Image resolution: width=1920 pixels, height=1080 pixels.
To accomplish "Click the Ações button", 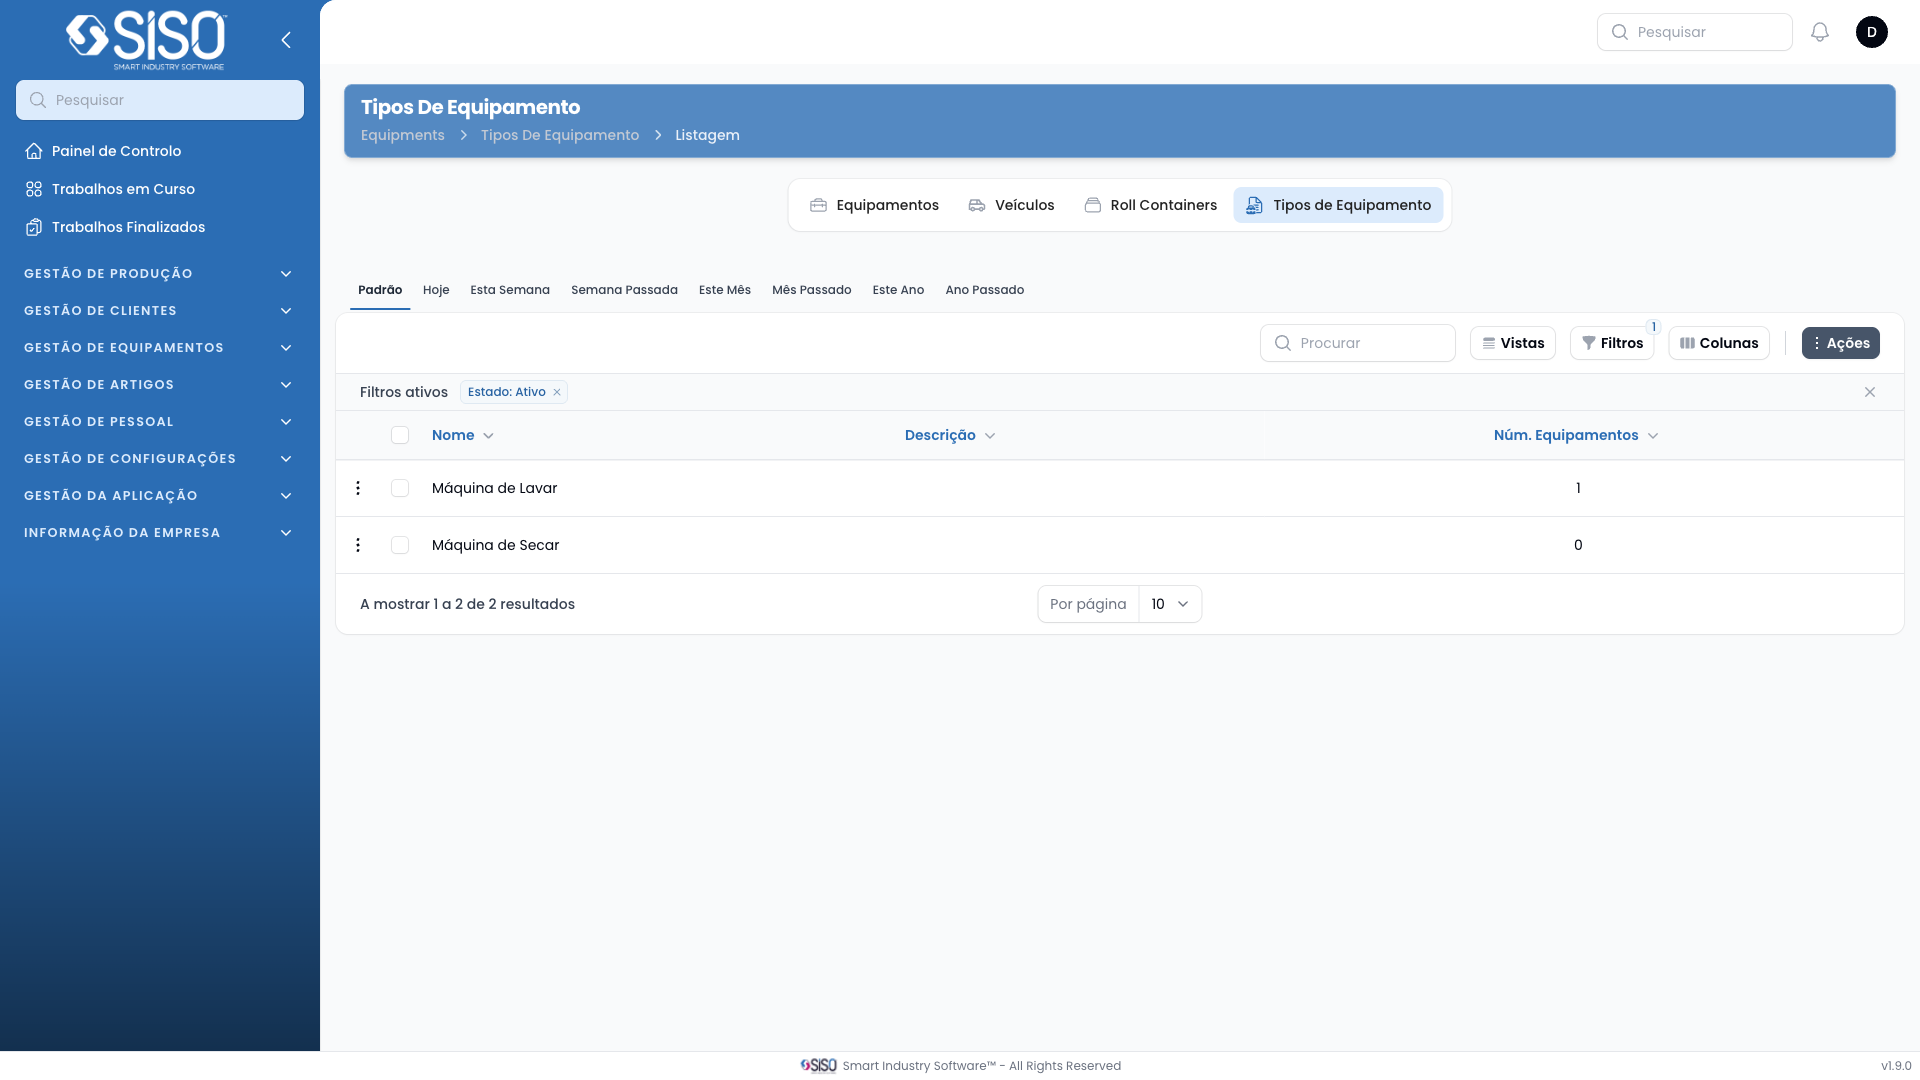I will (x=1840, y=343).
